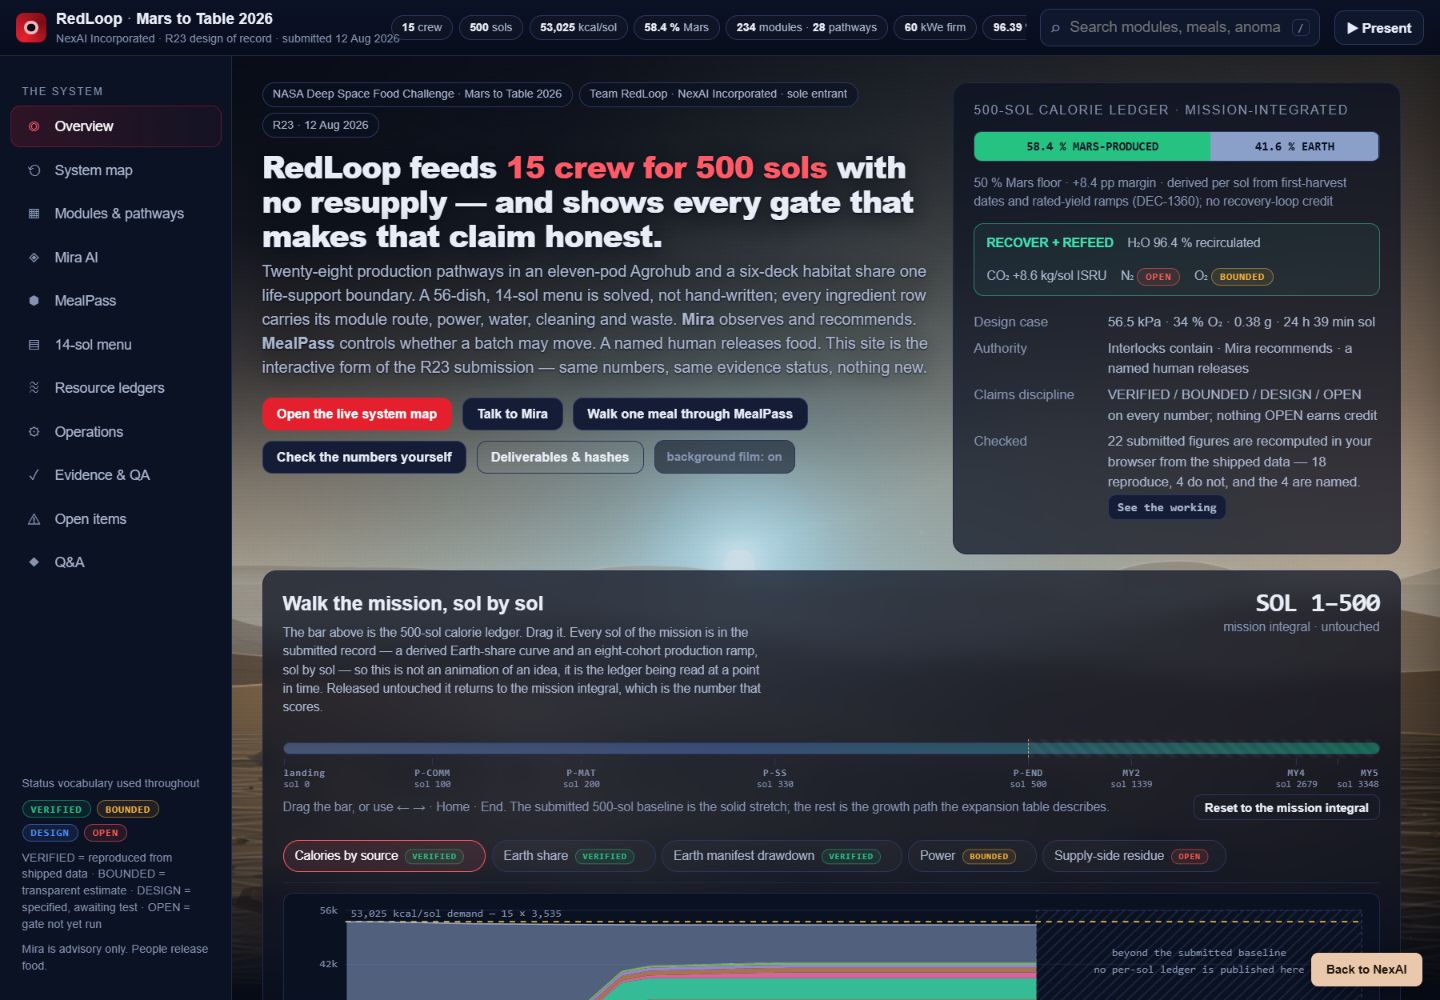Show the Power chart tab

pos(971,856)
